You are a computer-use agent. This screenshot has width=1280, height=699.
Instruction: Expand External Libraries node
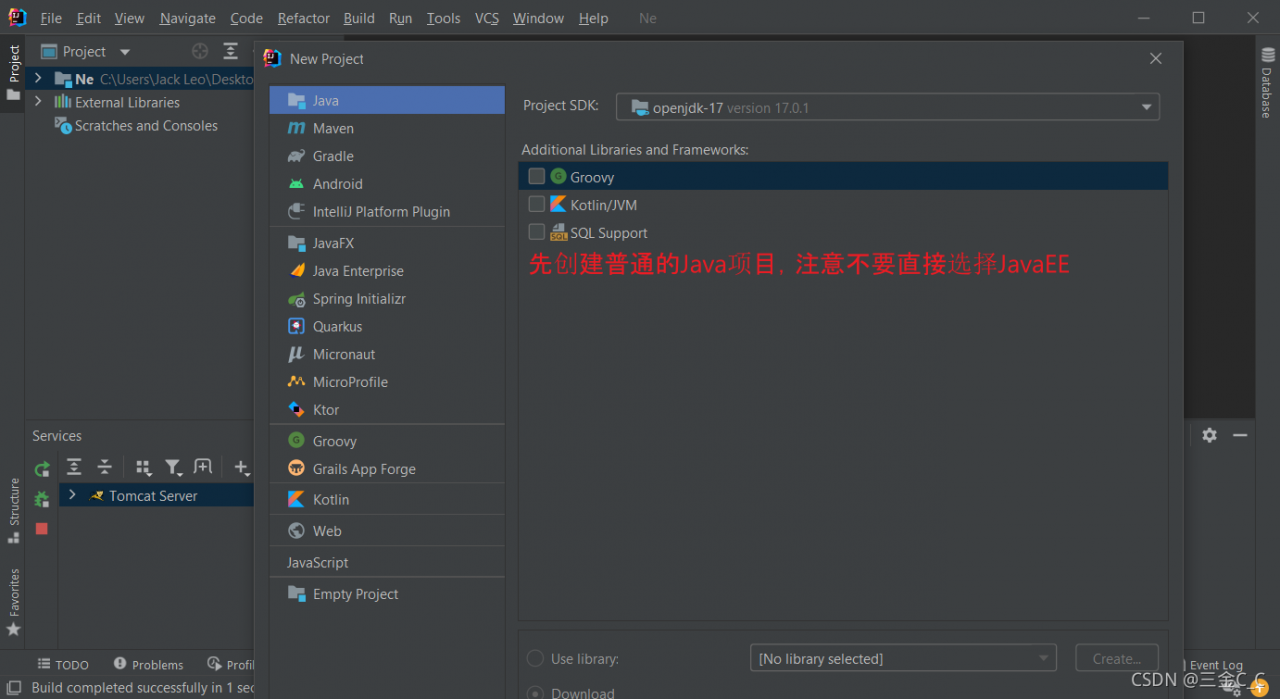pyautogui.click(x=38, y=102)
